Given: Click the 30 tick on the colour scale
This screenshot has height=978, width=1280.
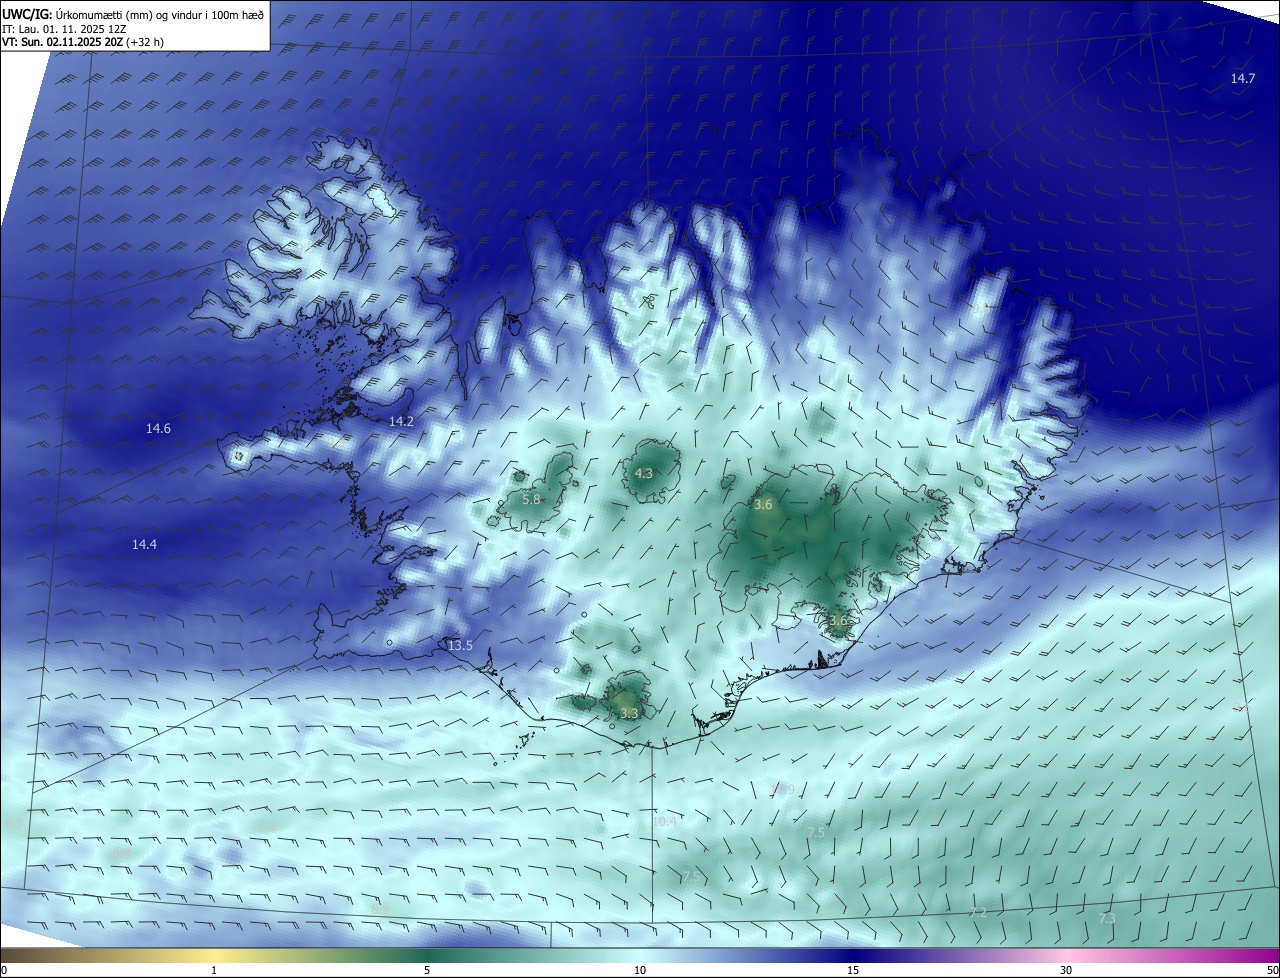Looking at the screenshot, I should click(x=1066, y=970).
